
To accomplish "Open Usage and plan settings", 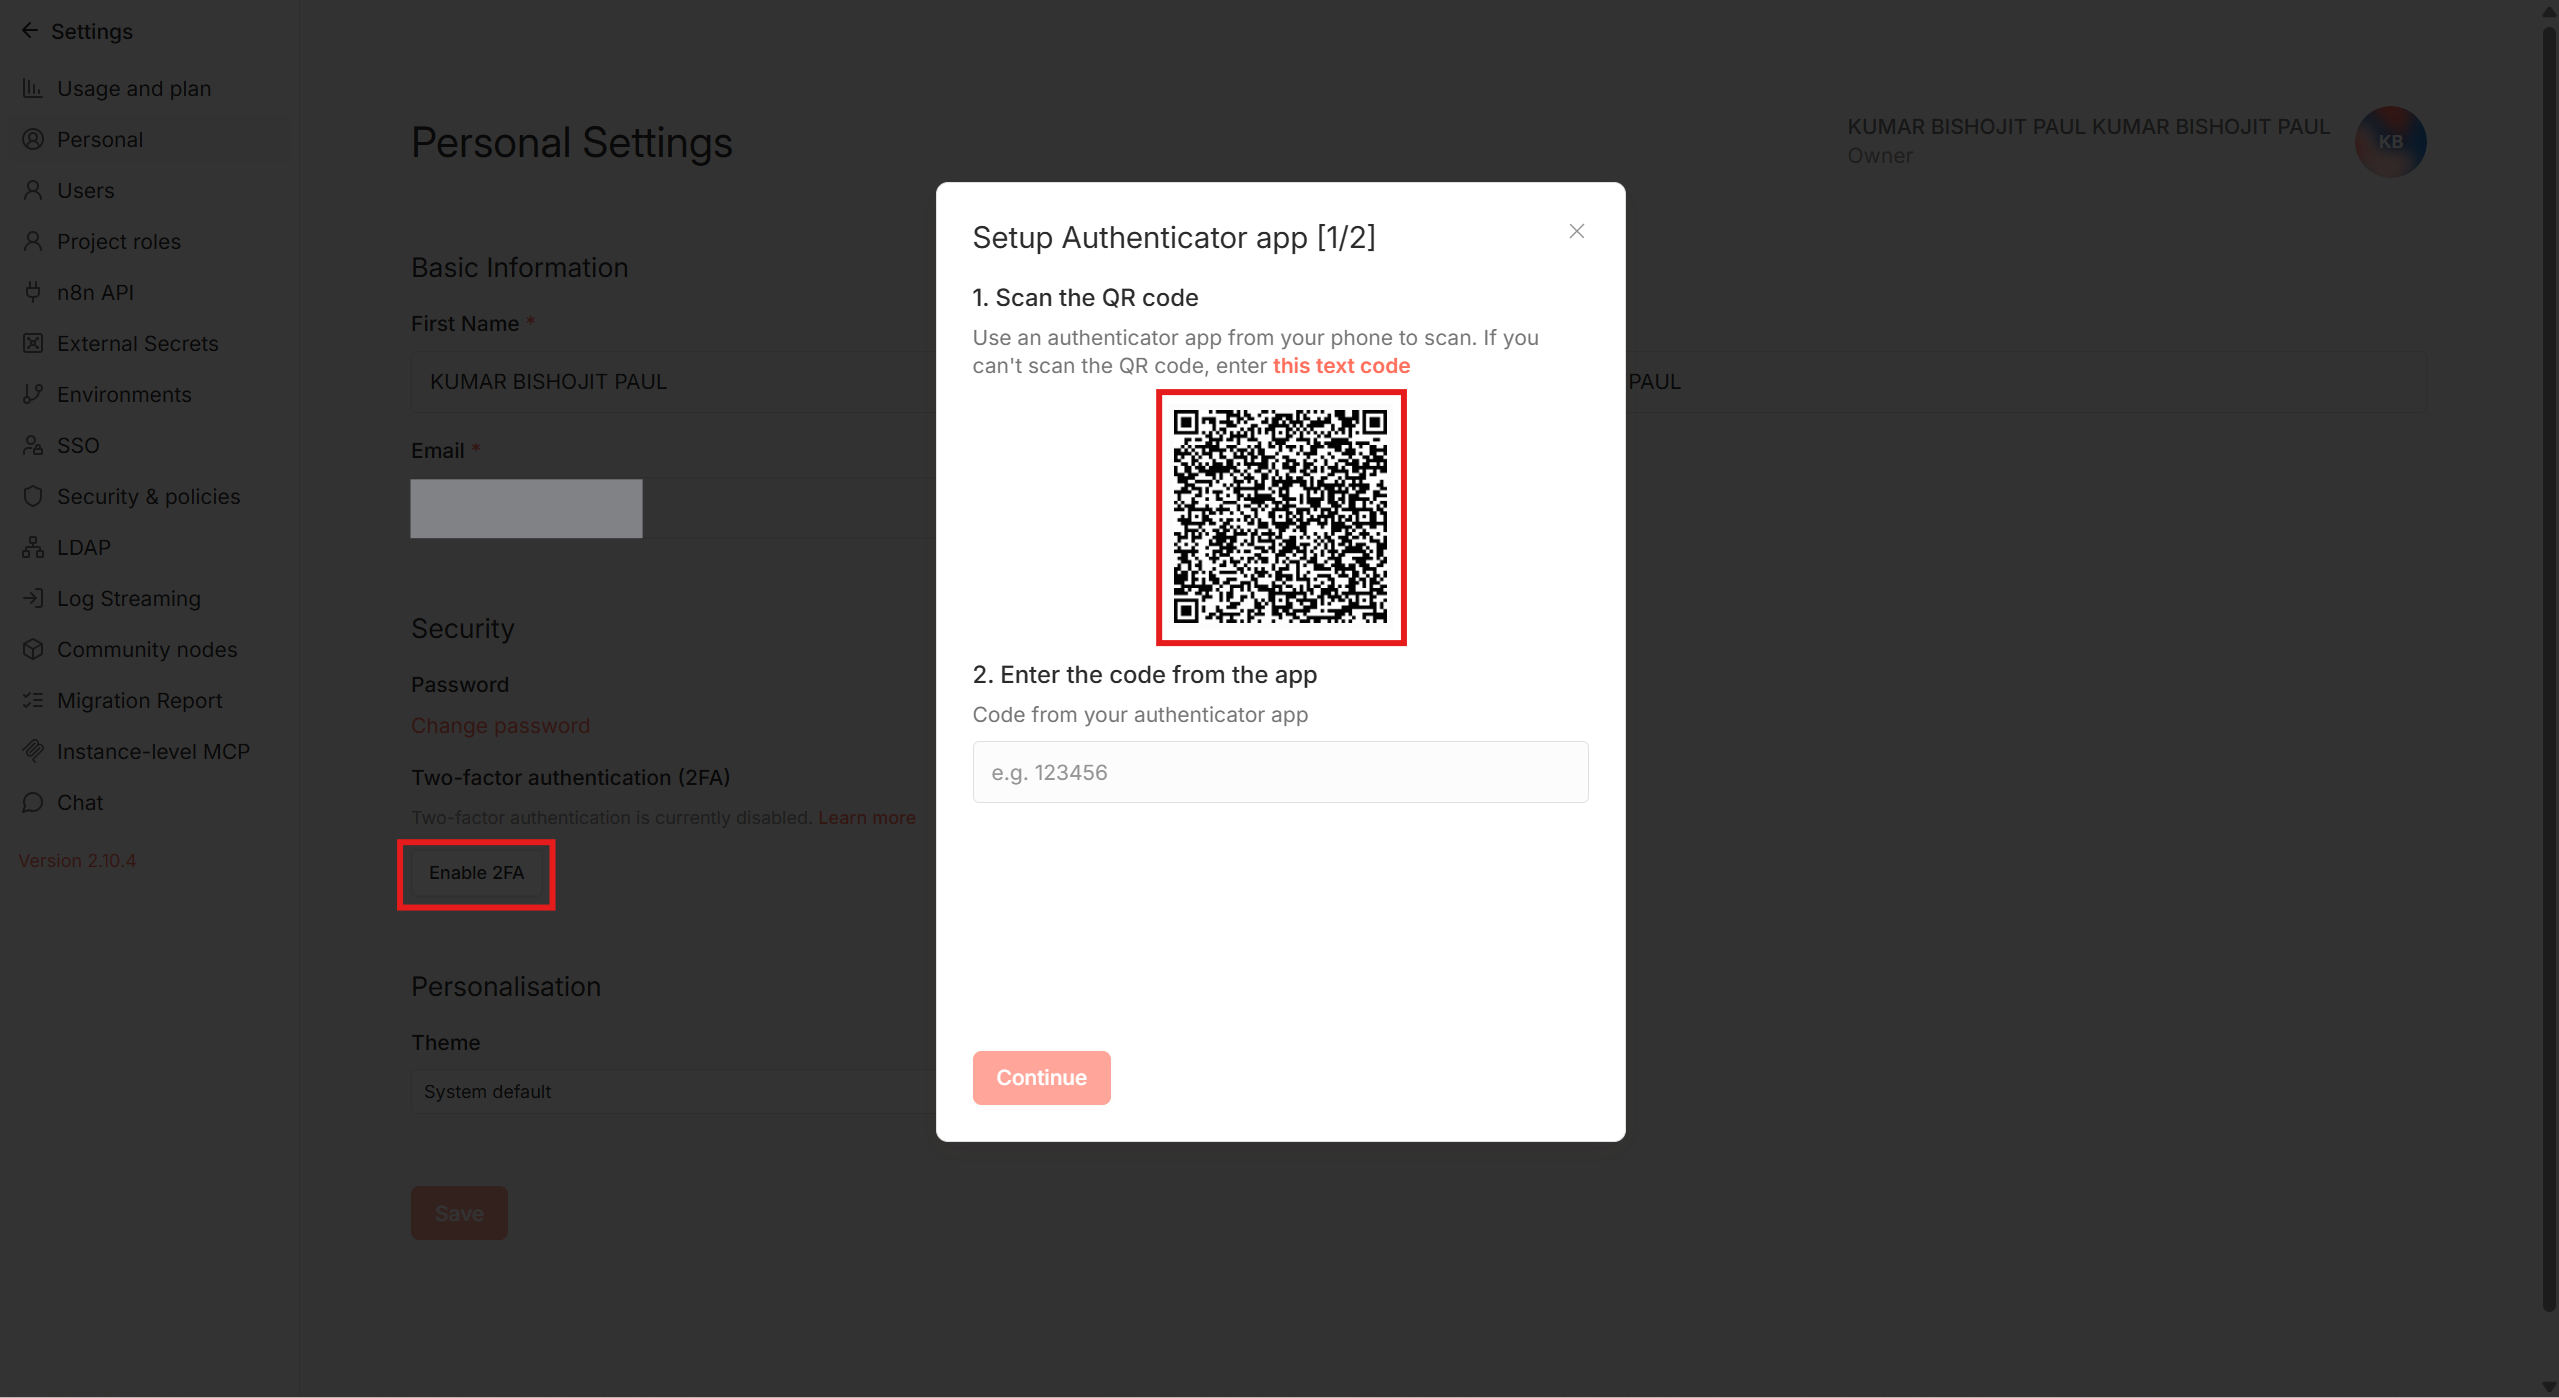I will (150, 88).
